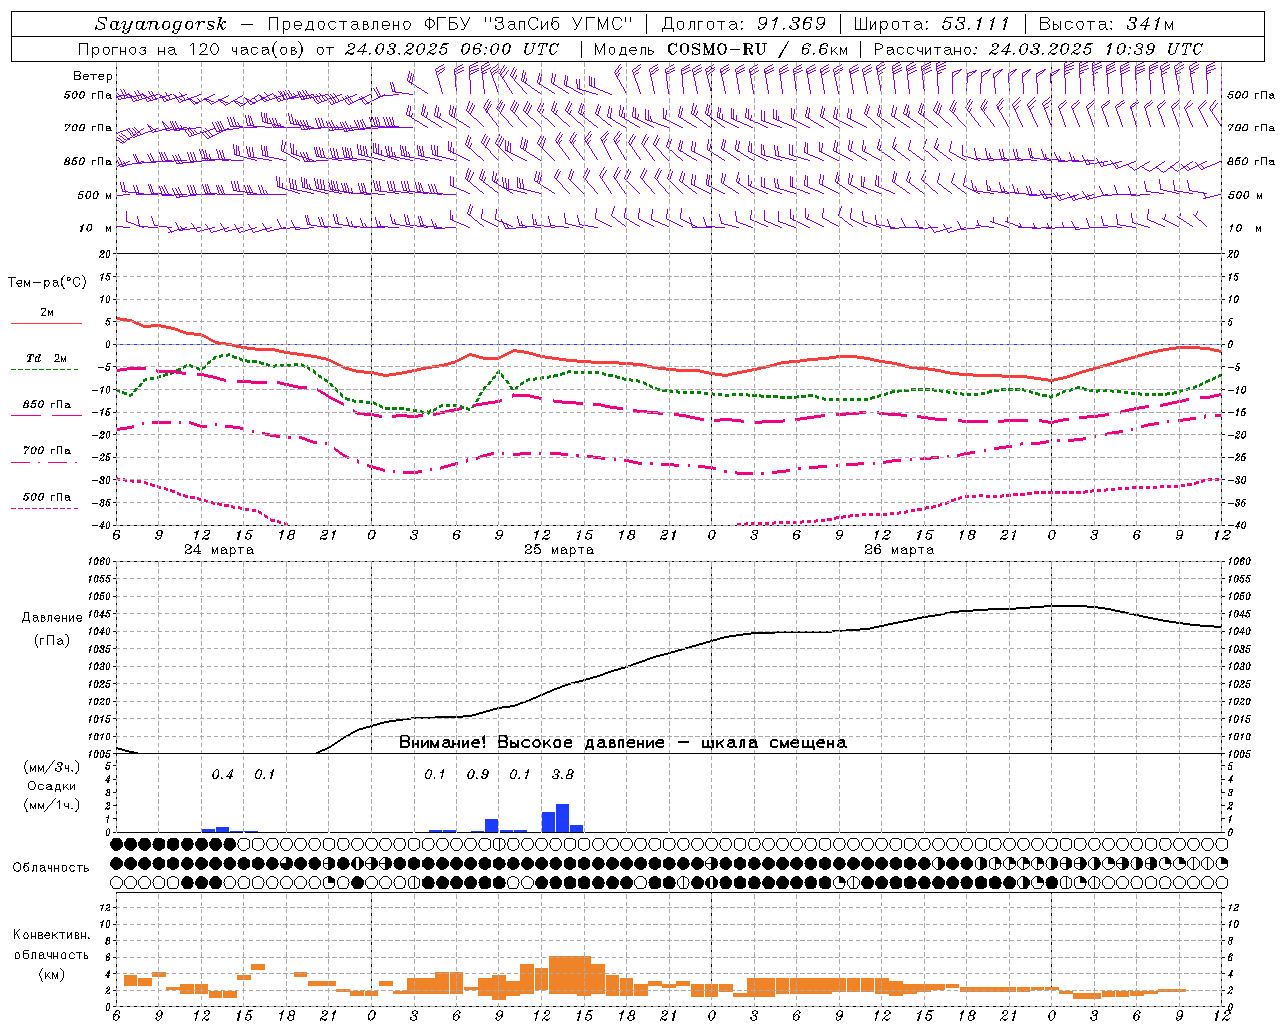This screenshot has height=1024, width=1280.
Task: Click the tallest blue precipitation bar
Action: (562, 818)
